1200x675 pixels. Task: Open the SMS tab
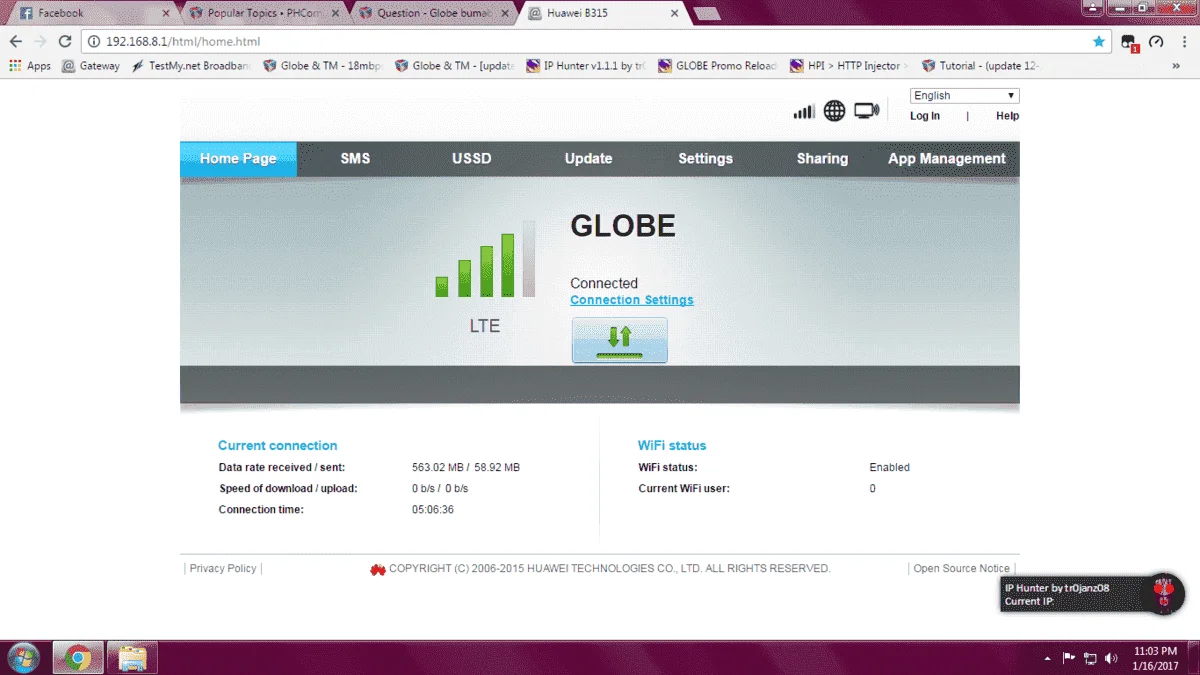coord(355,158)
